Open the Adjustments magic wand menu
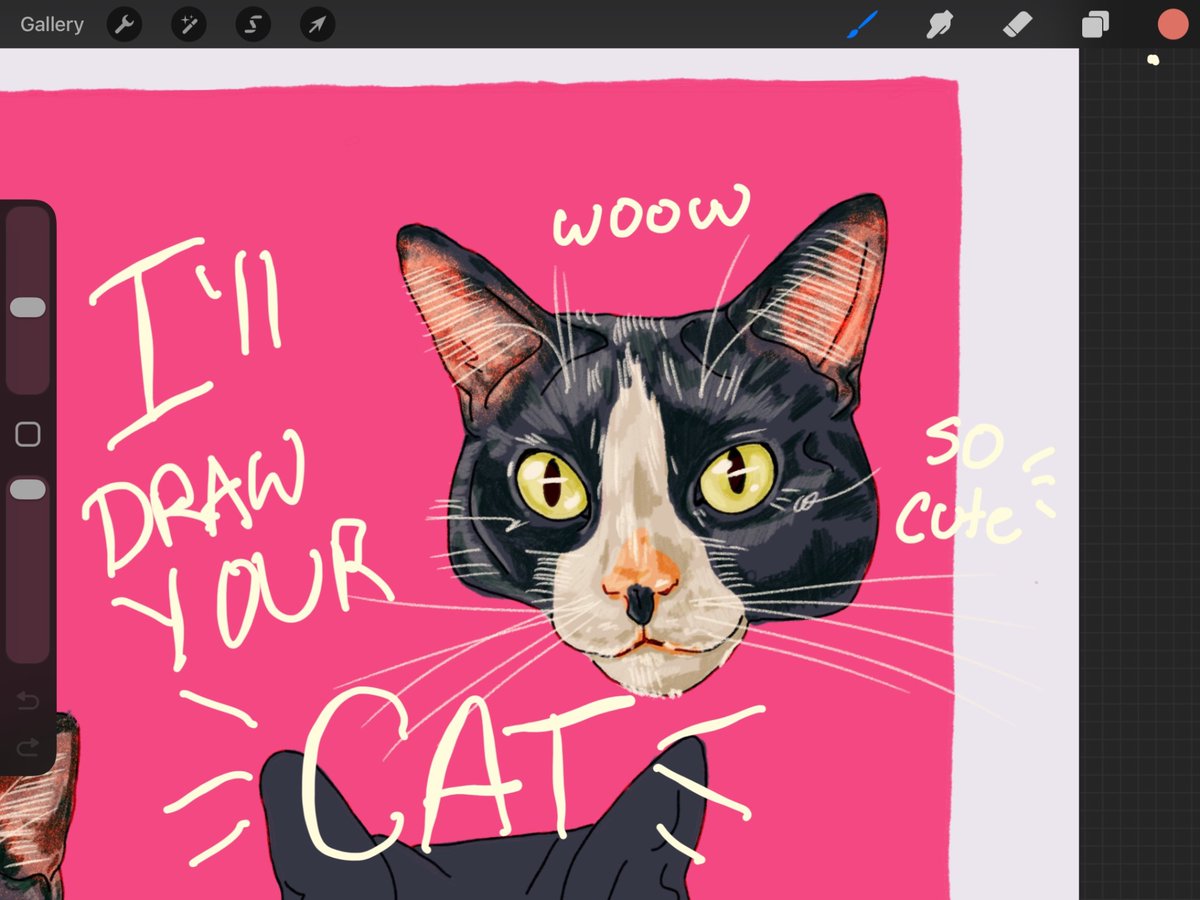 click(x=188, y=24)
